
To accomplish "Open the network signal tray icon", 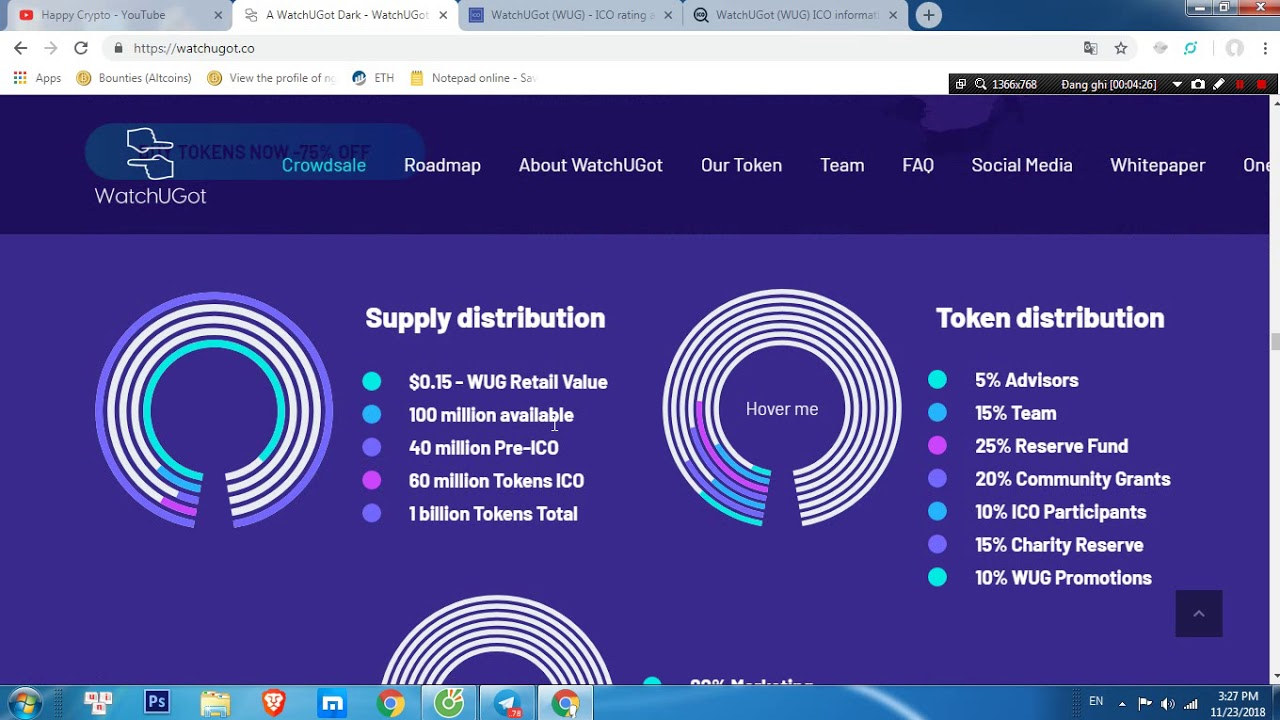I will [1191, 703].
